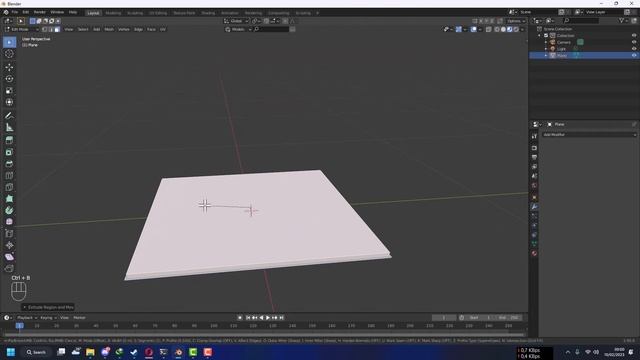Click the timeline playhead at frame 1
Image resolution: width=640 pixels, height=360 pixels.
coord(19,326)
